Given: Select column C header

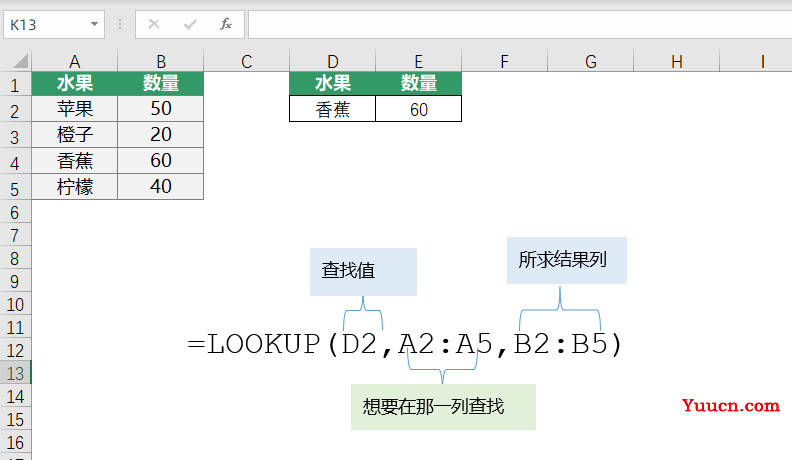Looking at the screenshot, I should coord(246,62).
